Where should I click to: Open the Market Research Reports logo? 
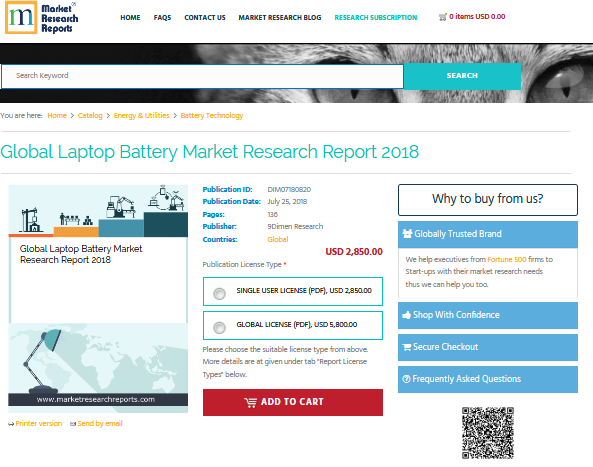(42, 18)
